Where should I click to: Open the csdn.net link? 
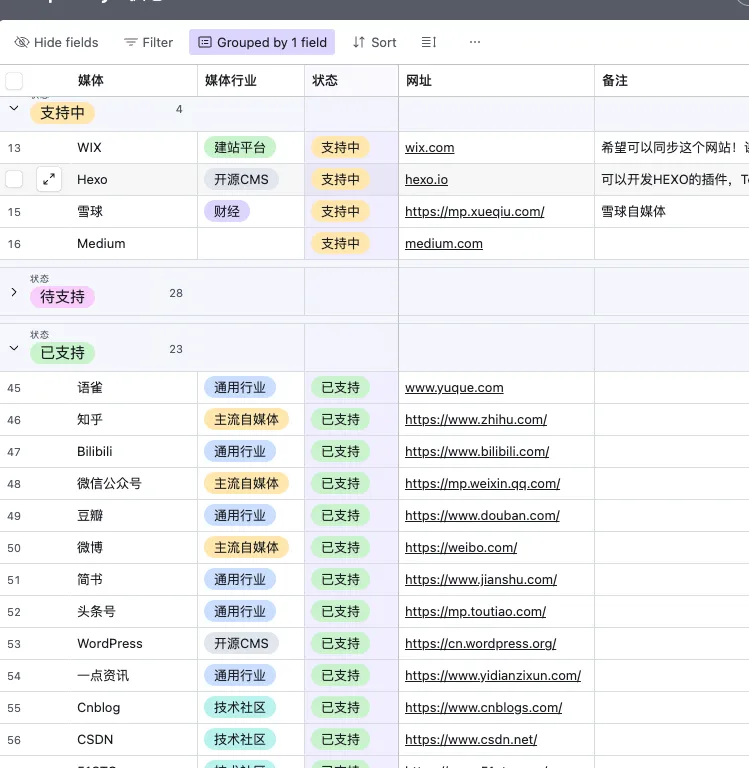(471, 740)
